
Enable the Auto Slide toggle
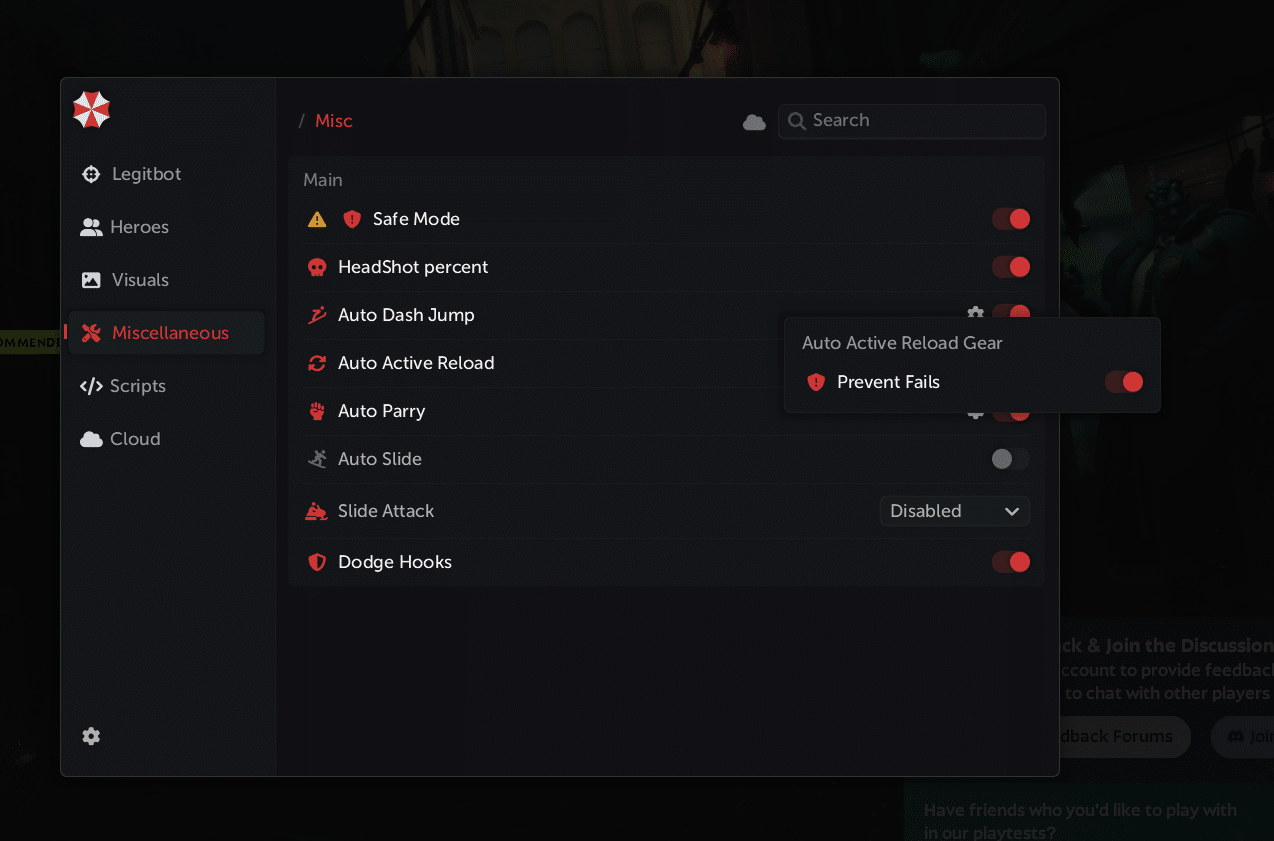[1010, 459]
